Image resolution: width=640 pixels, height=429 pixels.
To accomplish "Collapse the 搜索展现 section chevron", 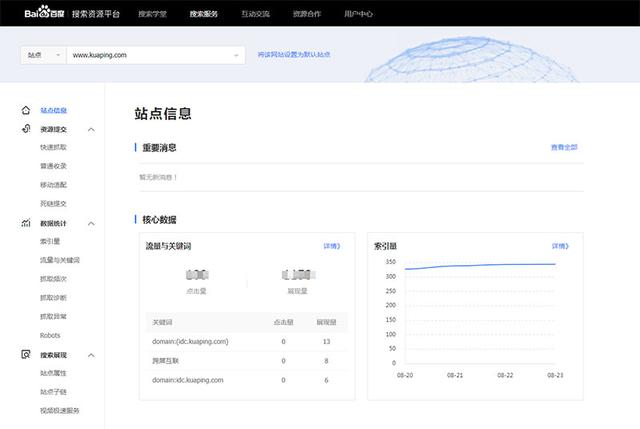I will pos(91,355).
